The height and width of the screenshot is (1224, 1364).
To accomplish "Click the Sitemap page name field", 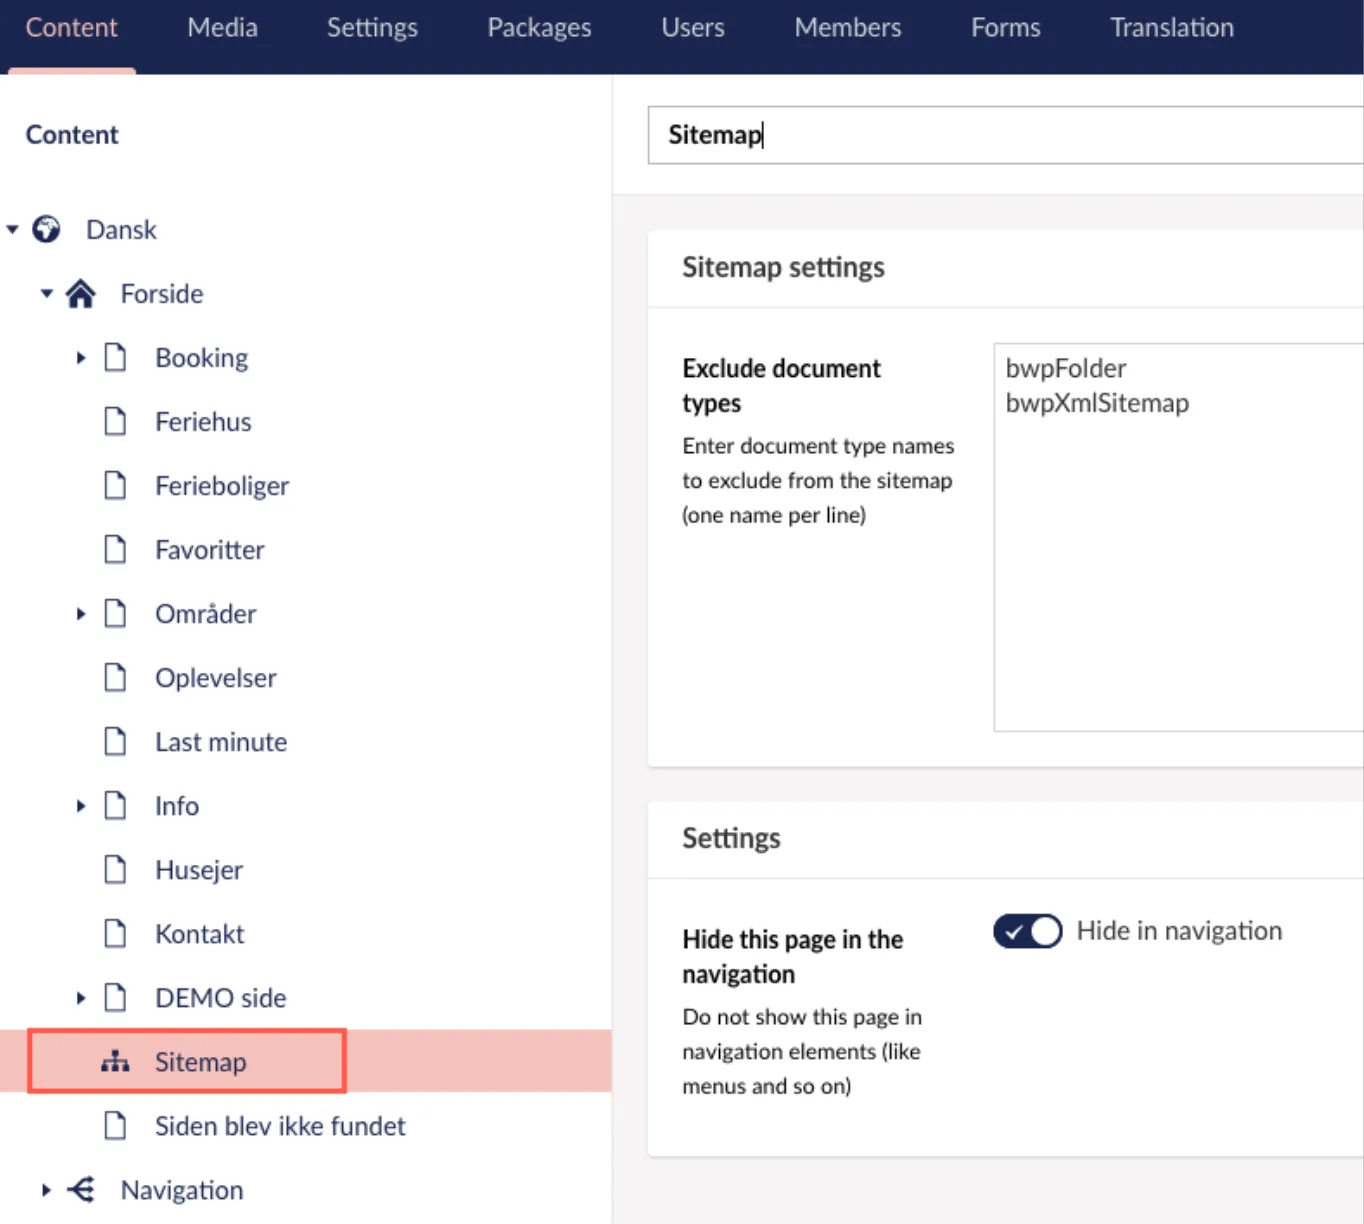I will point(1005,135).
